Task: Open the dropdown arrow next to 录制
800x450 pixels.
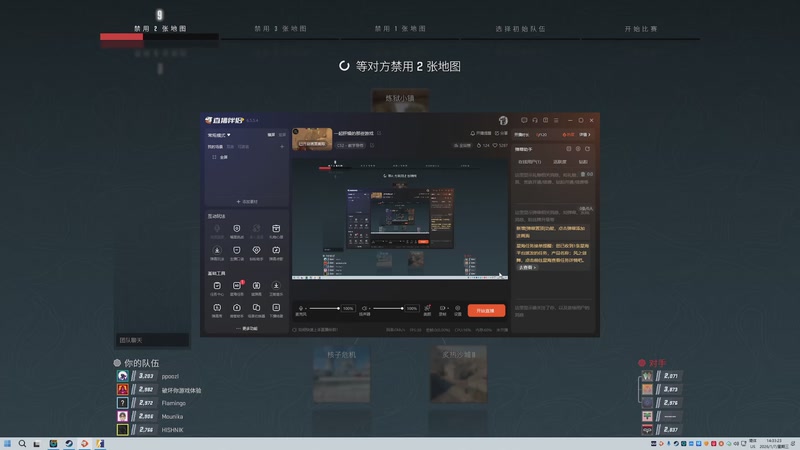Action: click(x=447, y=308)
